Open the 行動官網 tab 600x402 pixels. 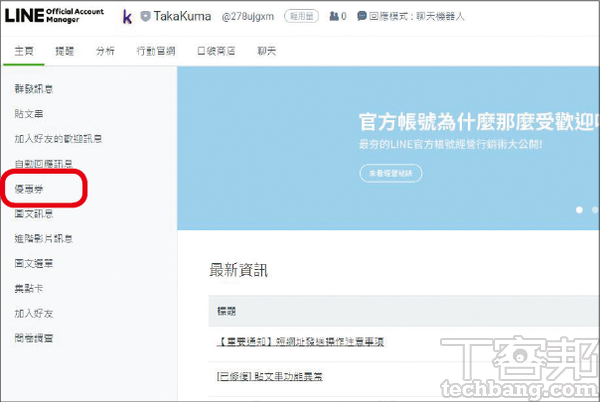point(156,51)
